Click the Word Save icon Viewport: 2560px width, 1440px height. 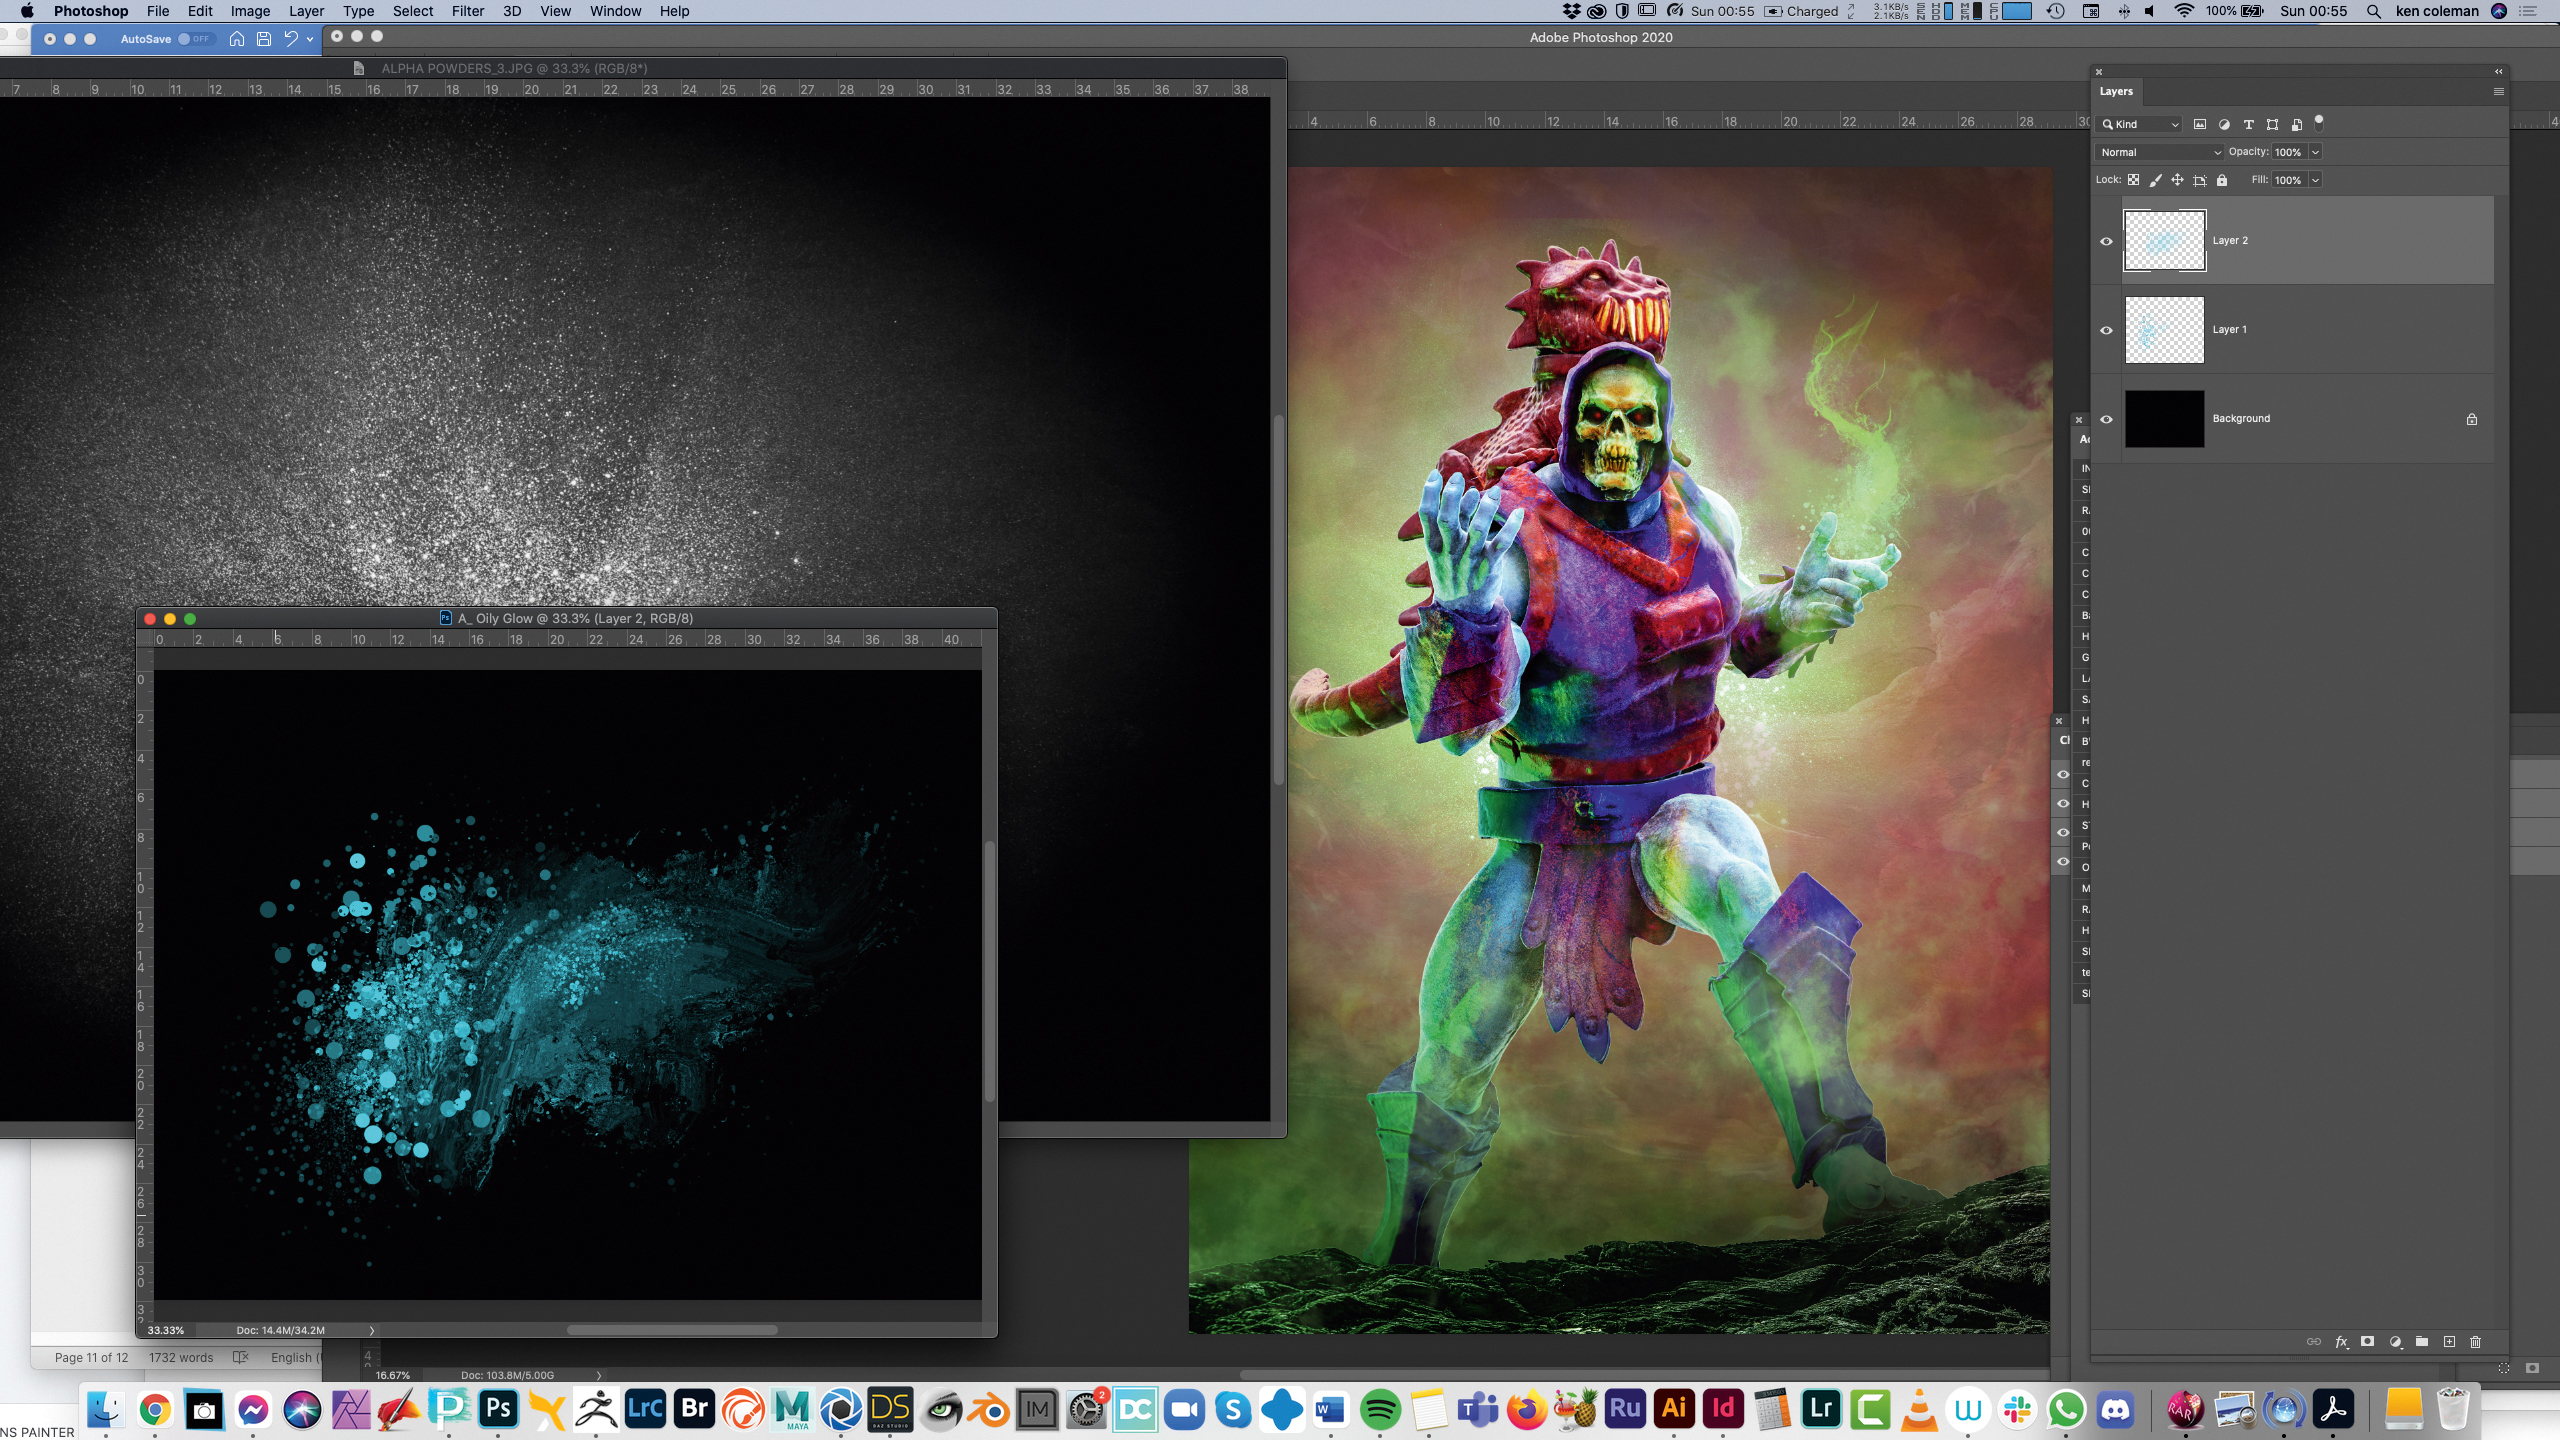[264, 39]
